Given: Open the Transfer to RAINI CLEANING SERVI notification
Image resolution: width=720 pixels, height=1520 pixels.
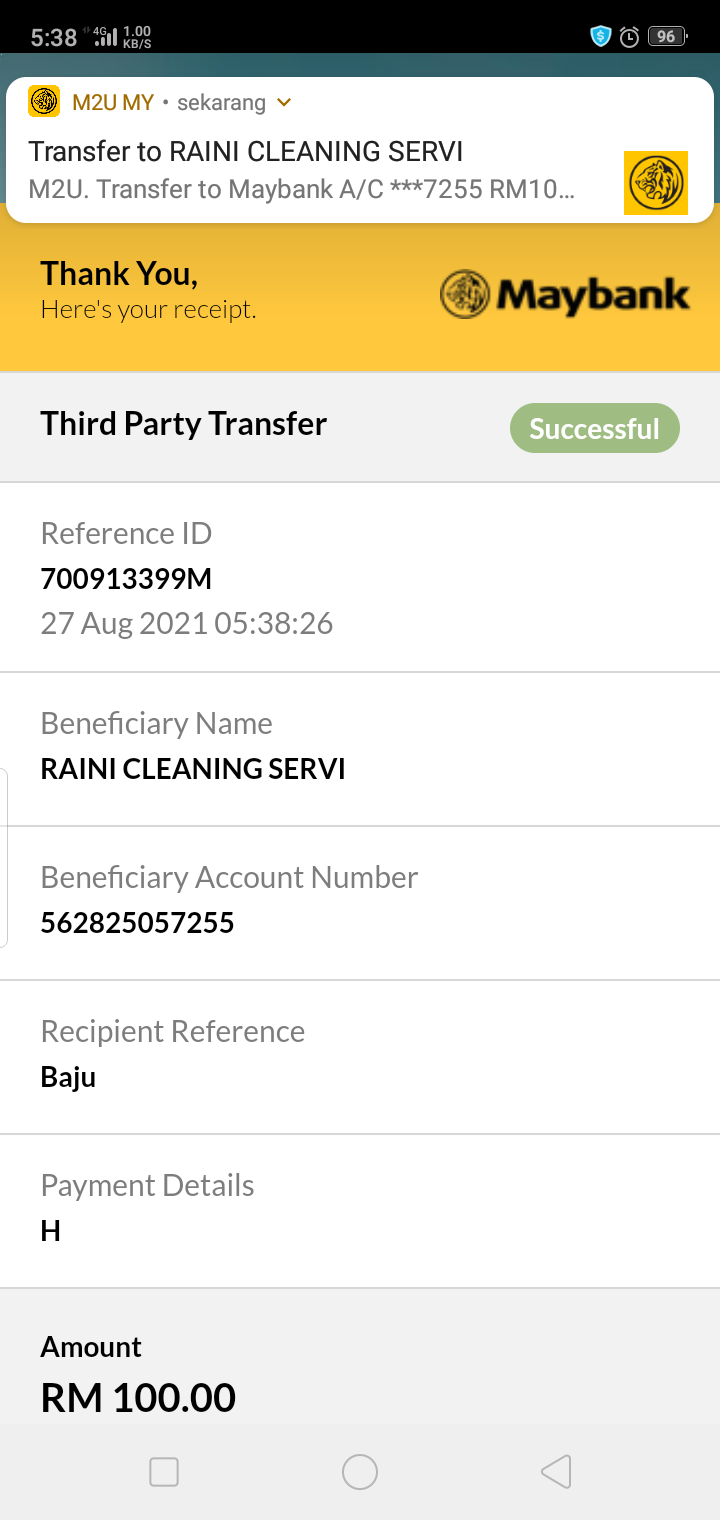Looking at the screenshot, I should (360, 150).
